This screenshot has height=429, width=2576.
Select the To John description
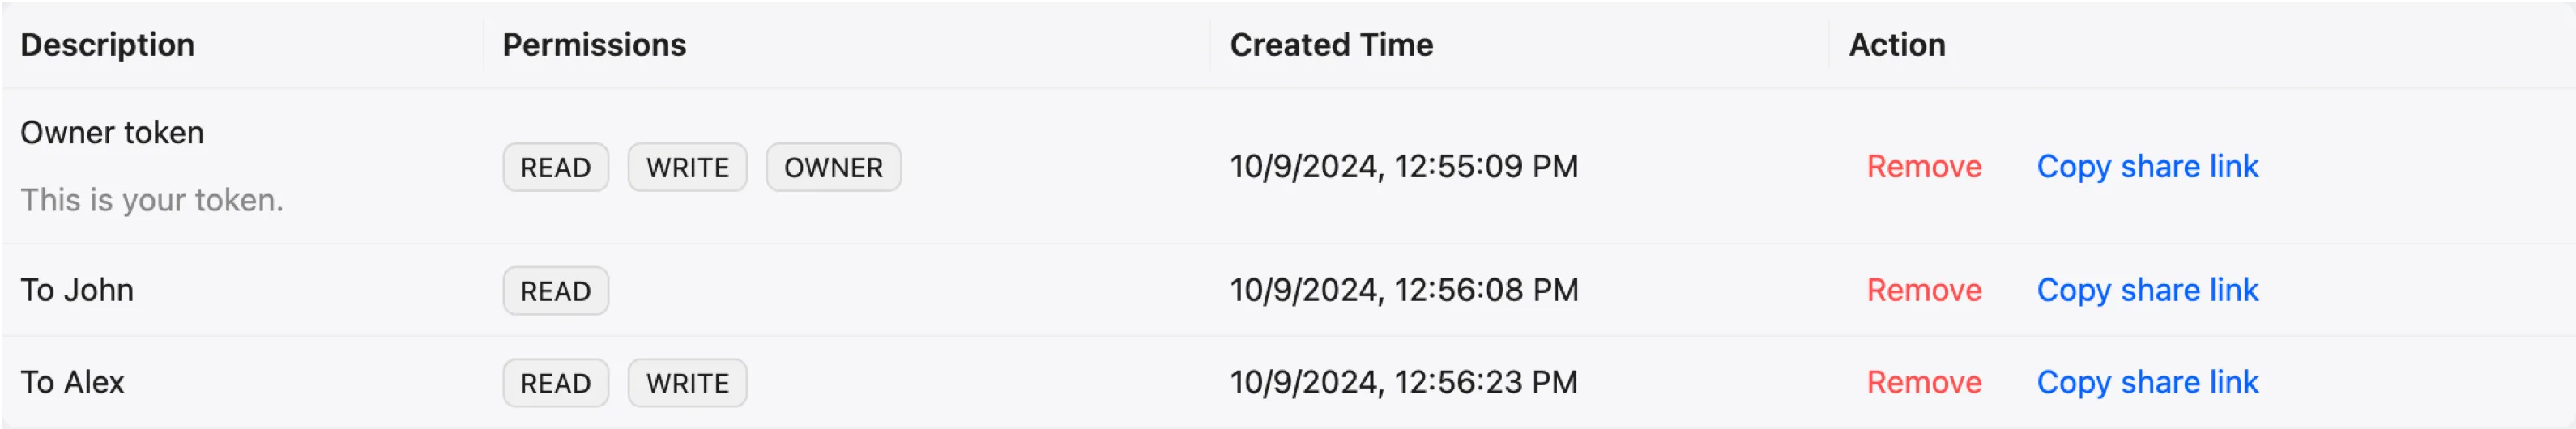tap(77, 290)
